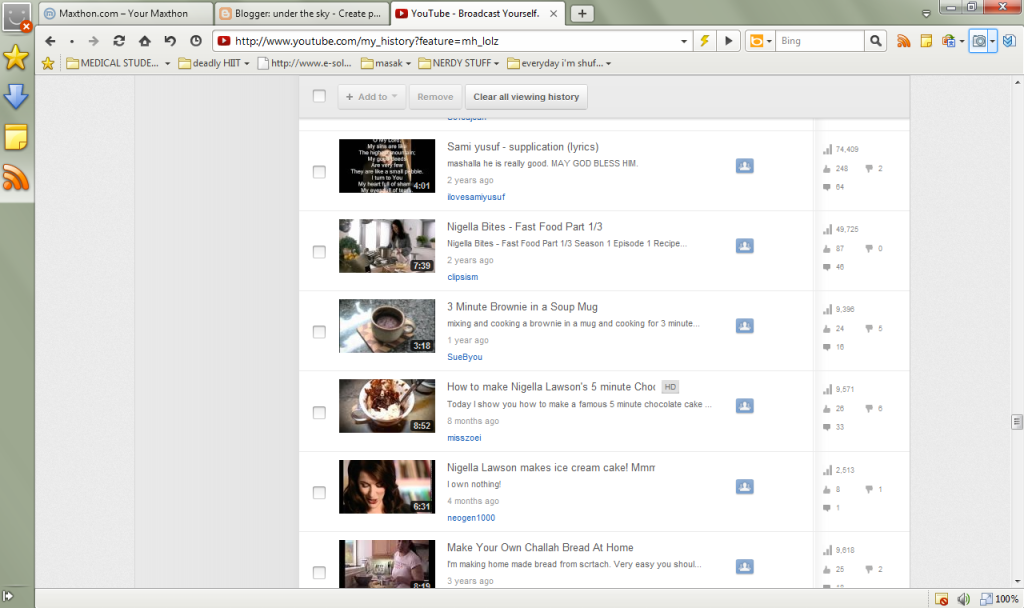
Task: Check the Nigella Bites Fast Food box
Action: (319, 252)
